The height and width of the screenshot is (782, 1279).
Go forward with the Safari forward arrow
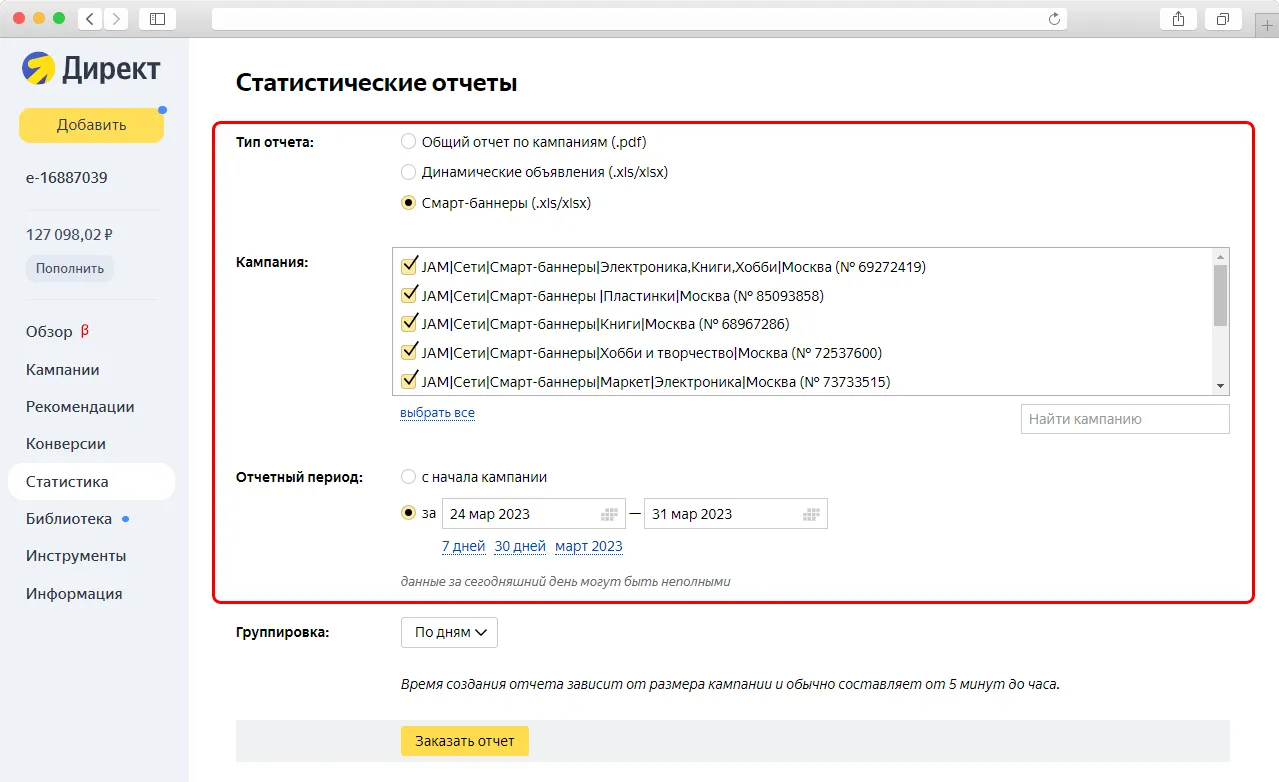(116, 19)
